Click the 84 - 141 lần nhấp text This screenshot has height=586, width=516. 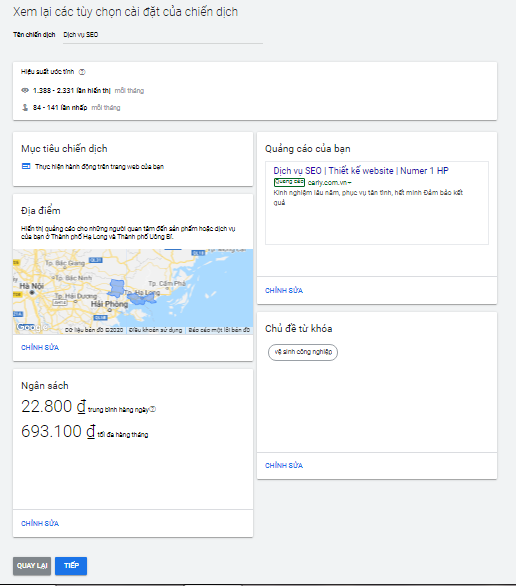[60, 108]
